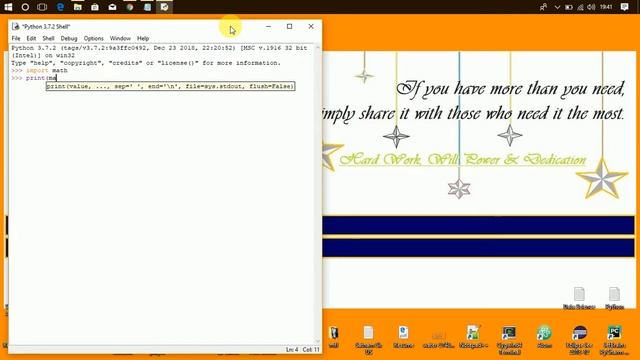Screen dimensions: 640x360
Task: Click the Col: 11 status bar entry
Action: [x=311, y=350]
